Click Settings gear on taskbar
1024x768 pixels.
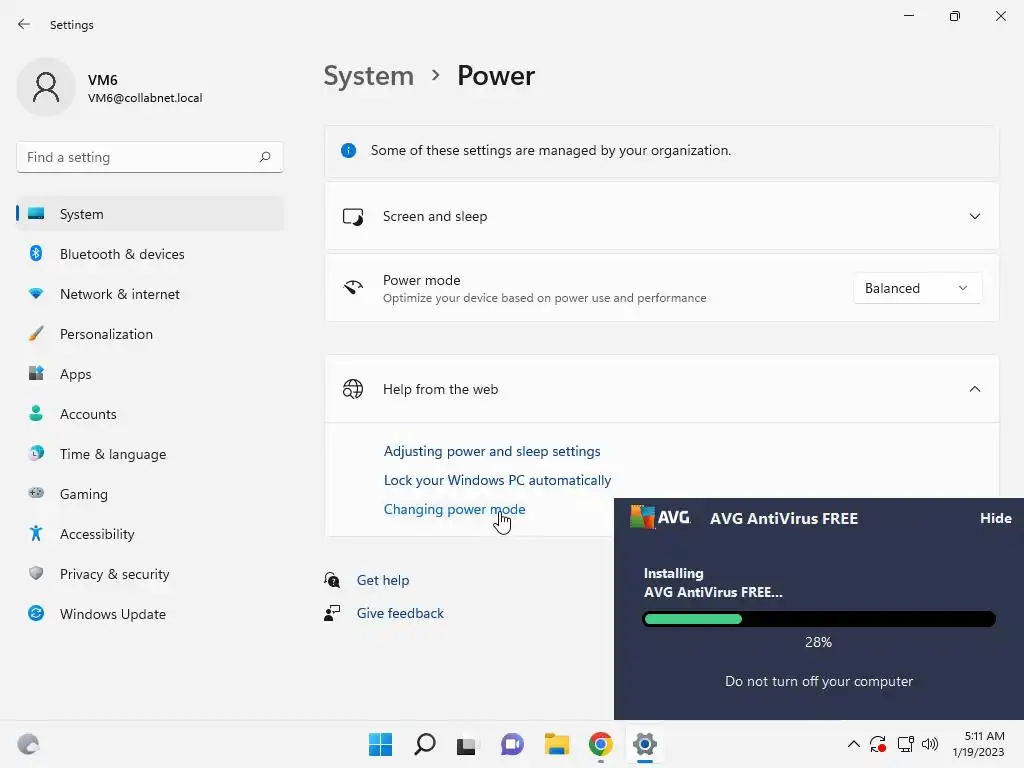coord(645,744)
